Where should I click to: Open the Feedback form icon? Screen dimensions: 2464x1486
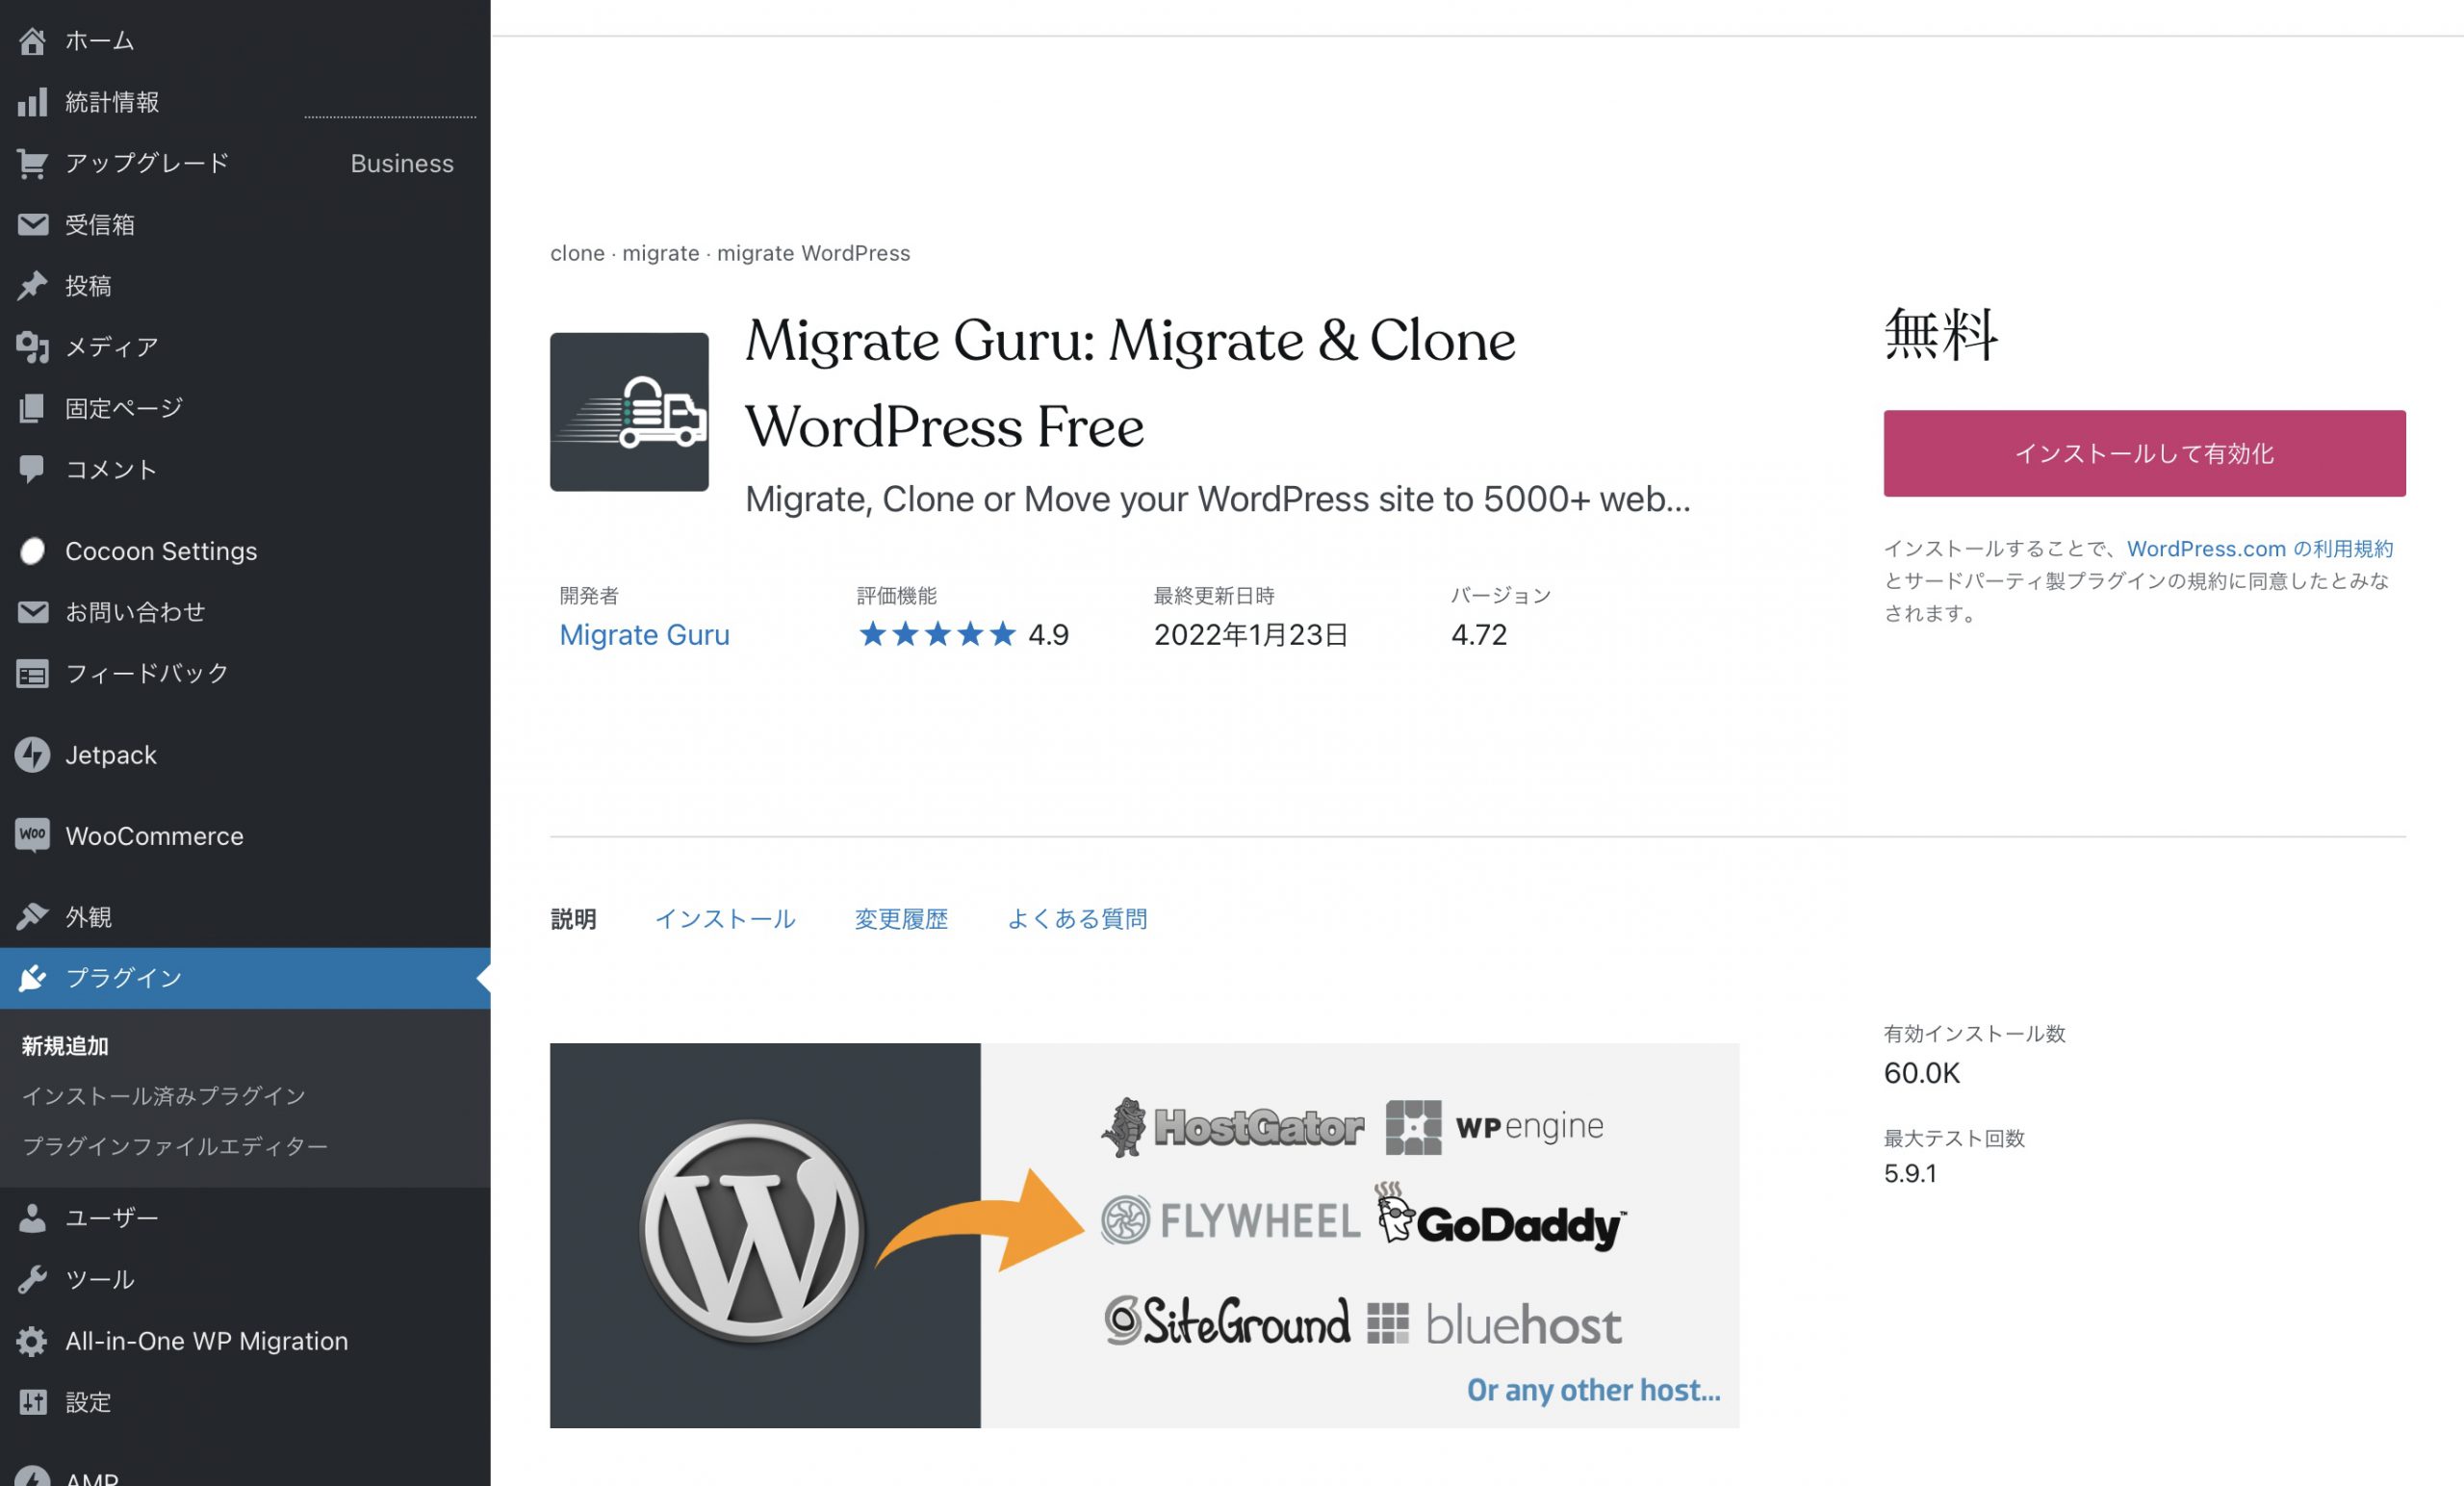[x=32, y=674]
